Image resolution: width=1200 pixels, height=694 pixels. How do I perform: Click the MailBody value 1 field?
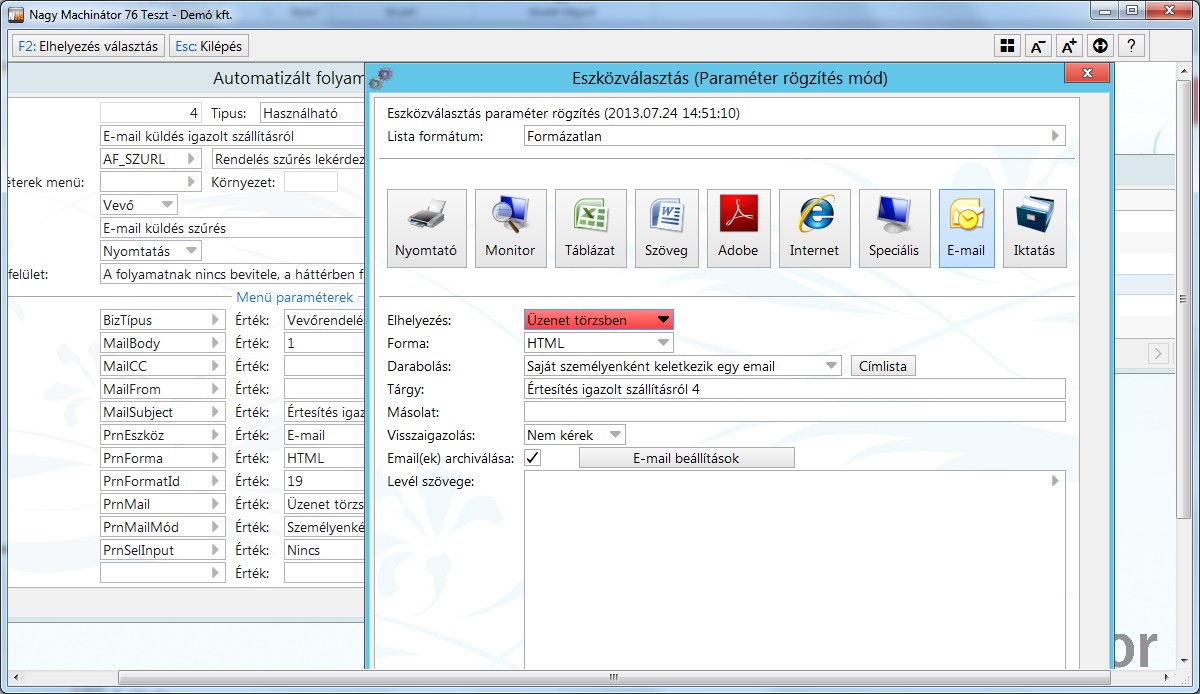point(324,343)
